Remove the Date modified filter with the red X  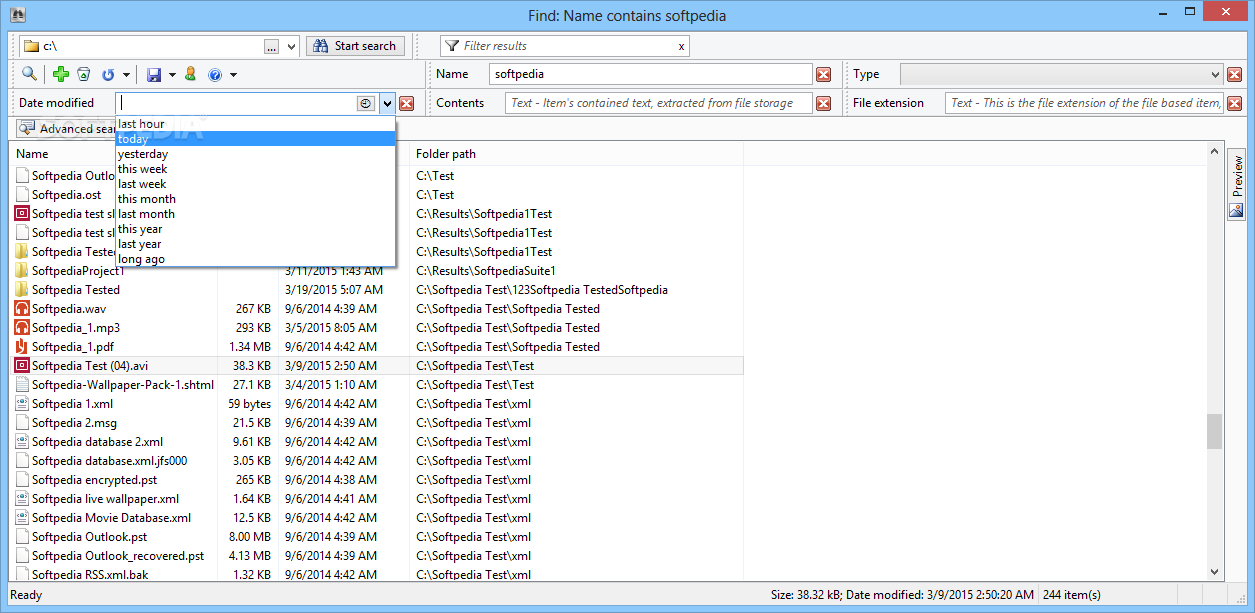[x=407, y=103]
